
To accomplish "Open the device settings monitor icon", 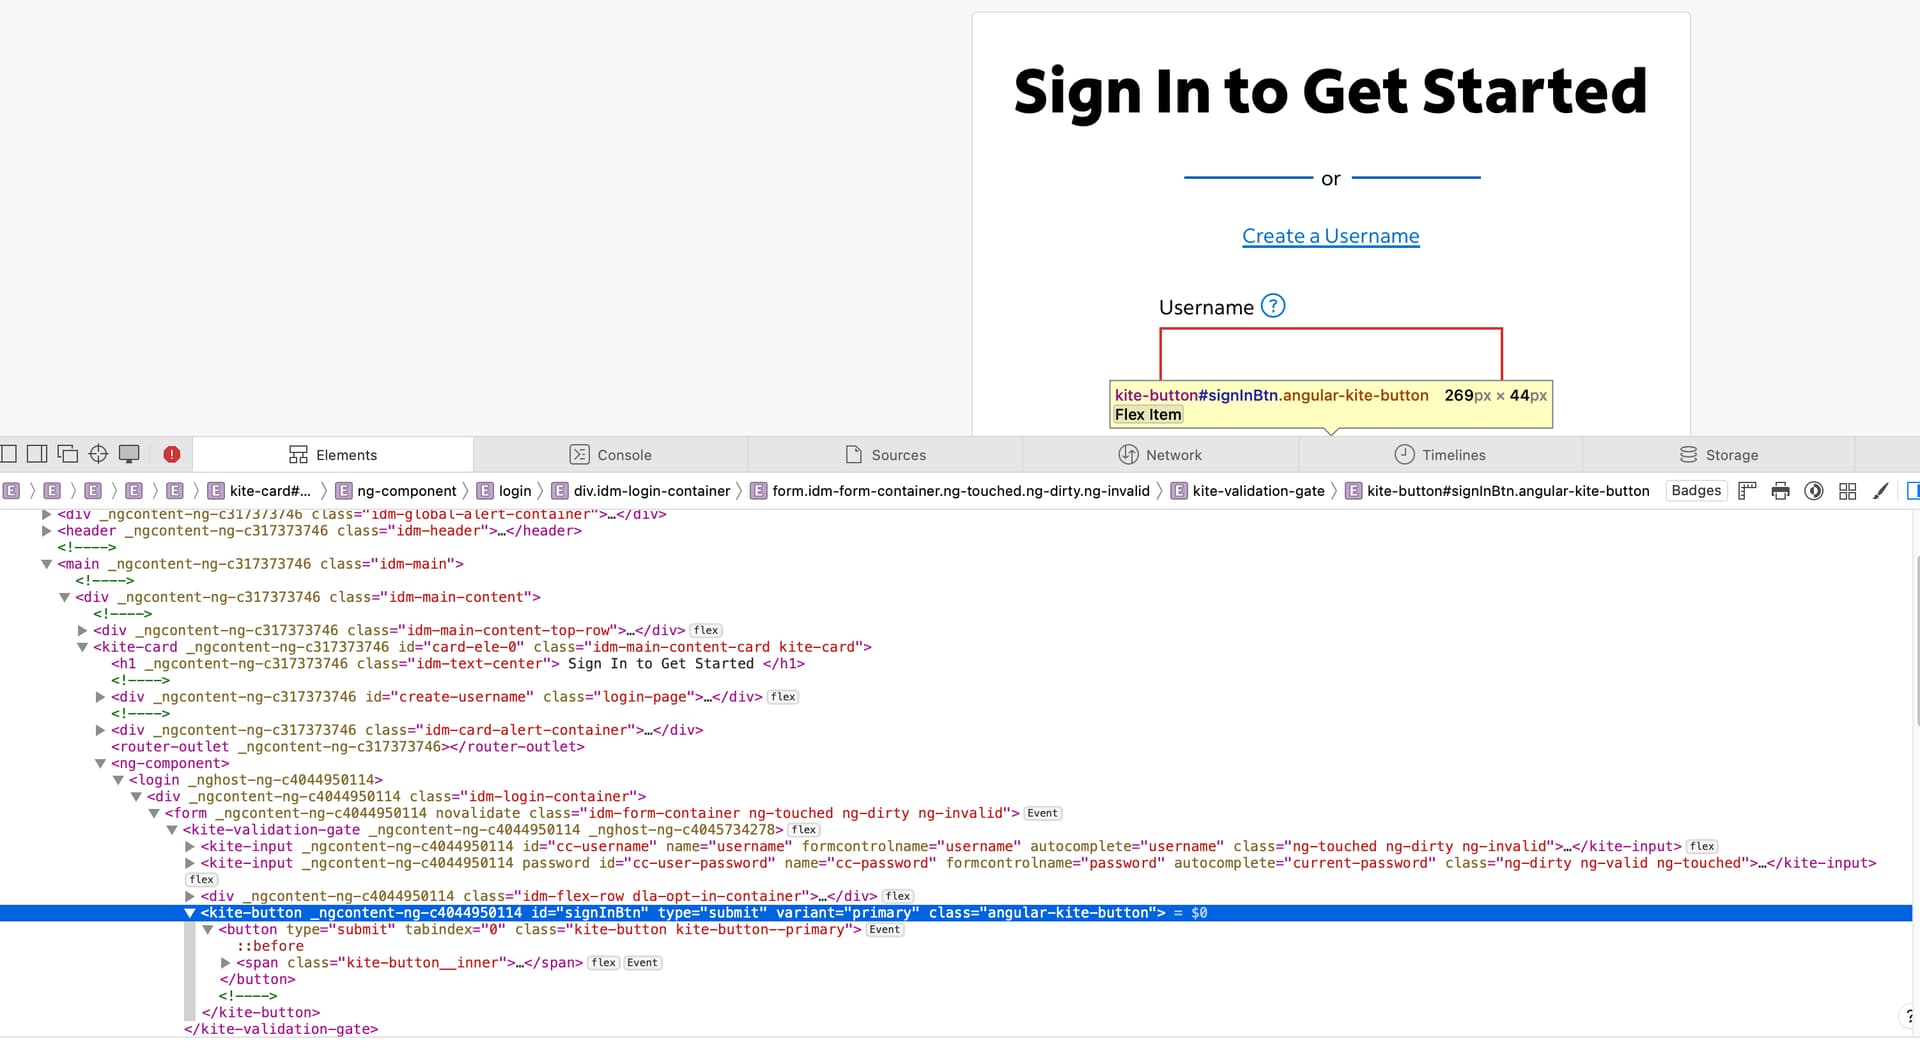I will 129,454.
